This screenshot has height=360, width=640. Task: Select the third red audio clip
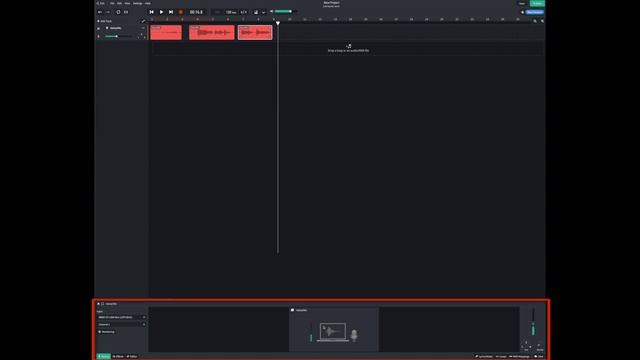[255, 32]
